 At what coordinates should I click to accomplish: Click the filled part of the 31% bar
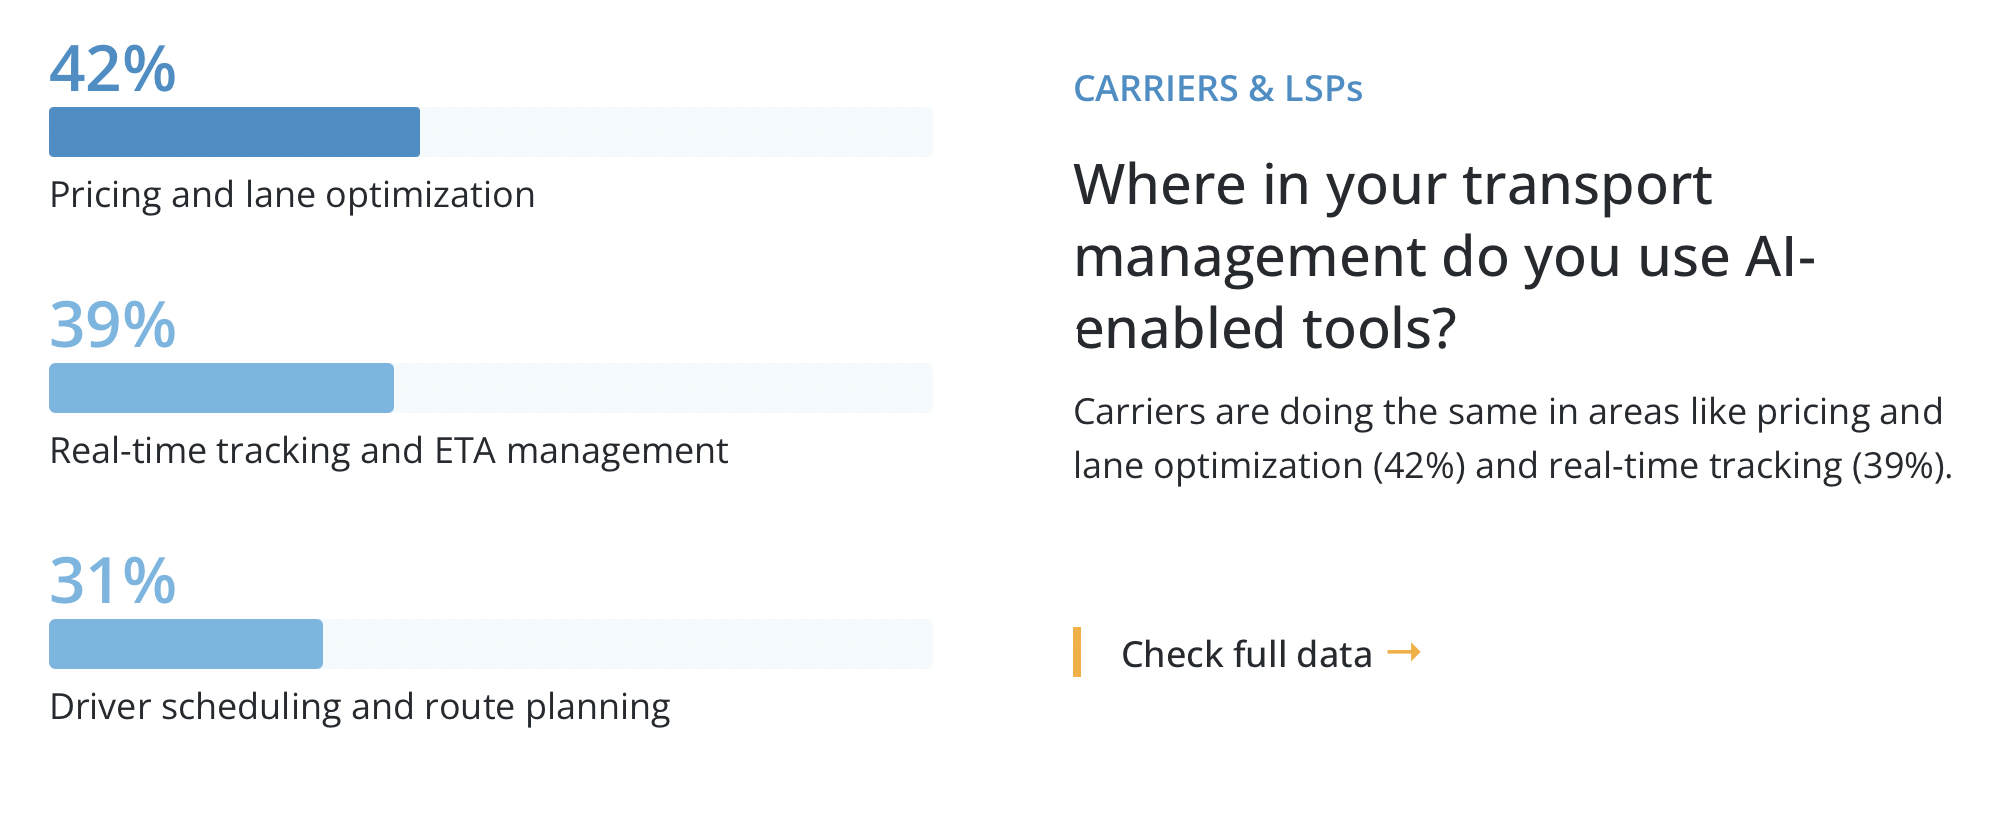[186, 644]
